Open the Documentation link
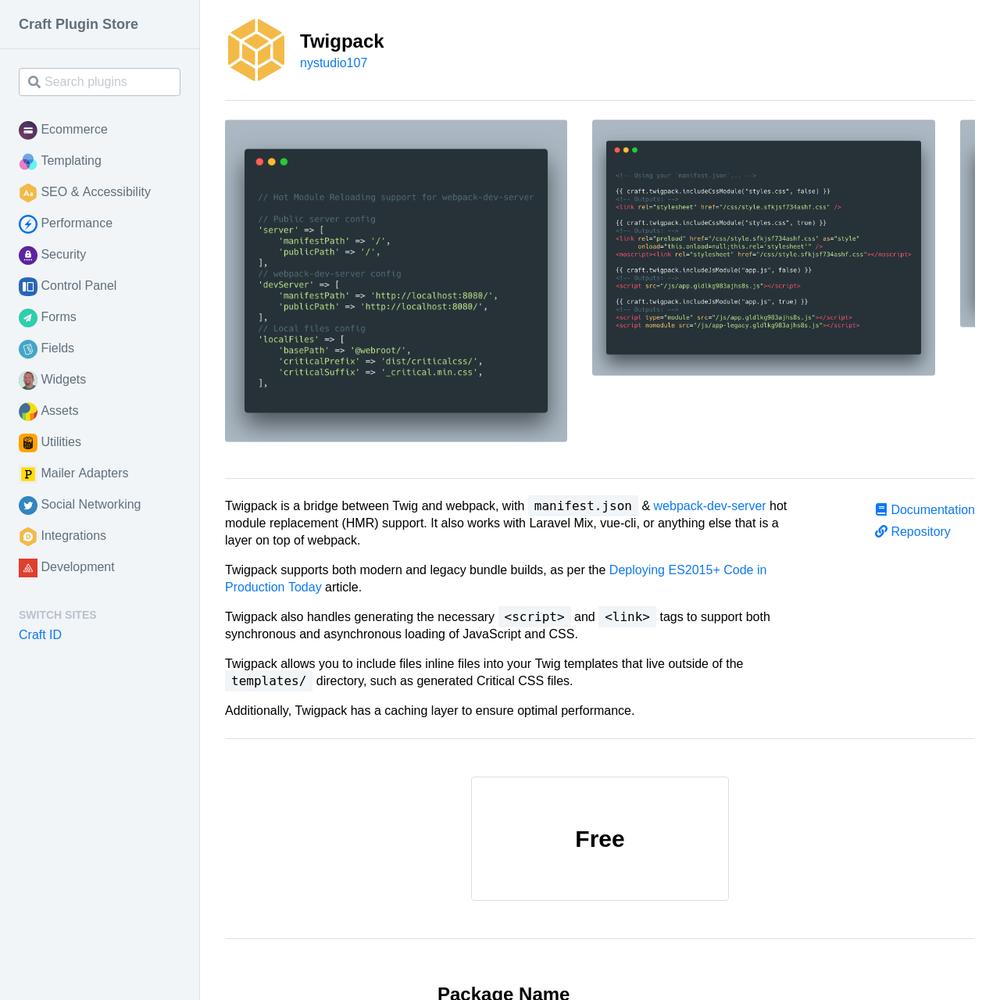The width and height of the screenshot is (1000, 1000). (x=932, y=510)
